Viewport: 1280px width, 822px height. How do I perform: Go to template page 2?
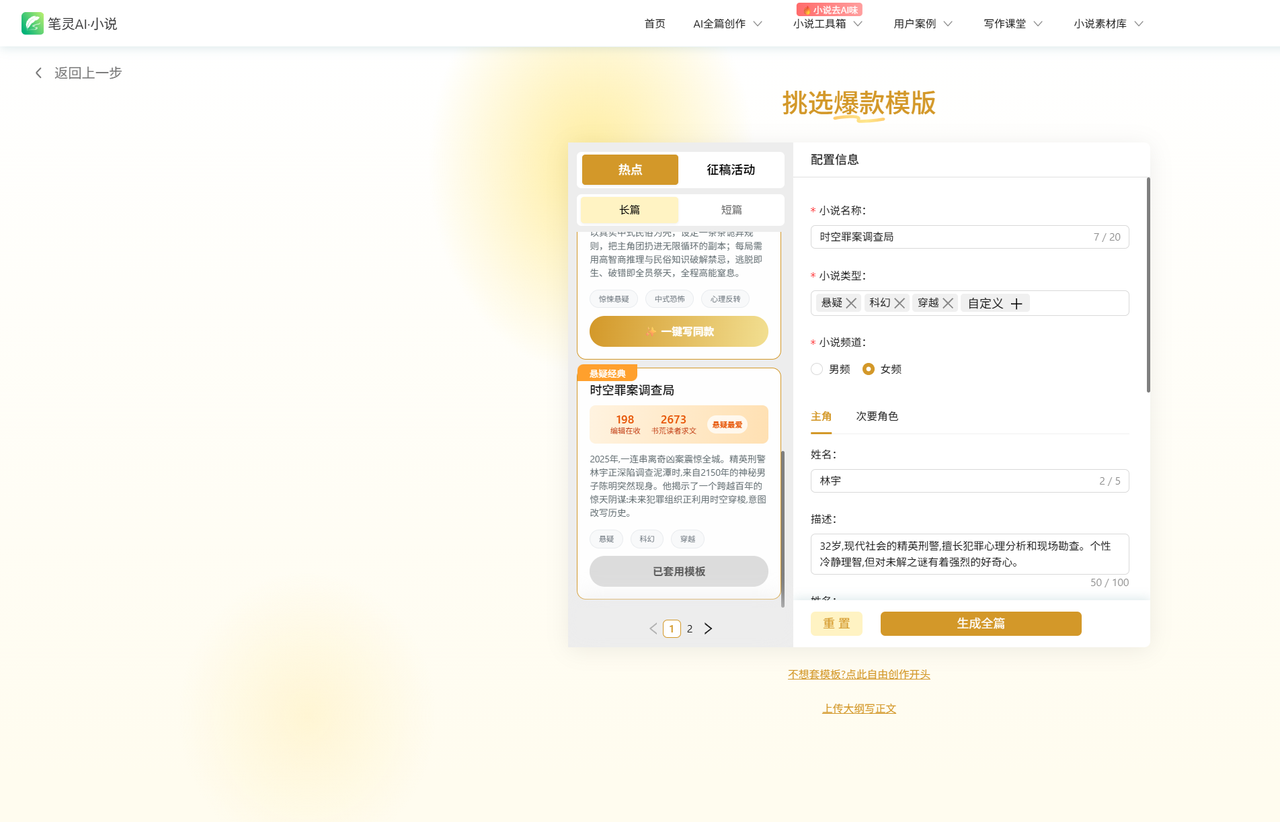pyautogui.click(x=690, y=629)
